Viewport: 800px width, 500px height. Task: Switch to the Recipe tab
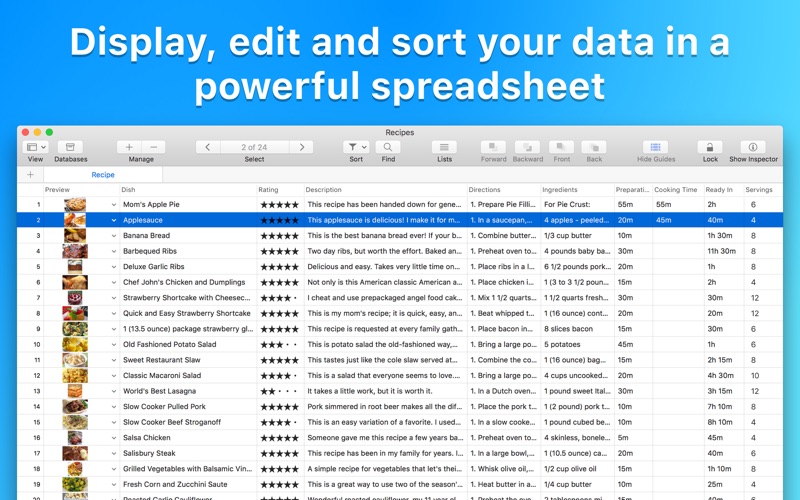(x=103, y=174)
